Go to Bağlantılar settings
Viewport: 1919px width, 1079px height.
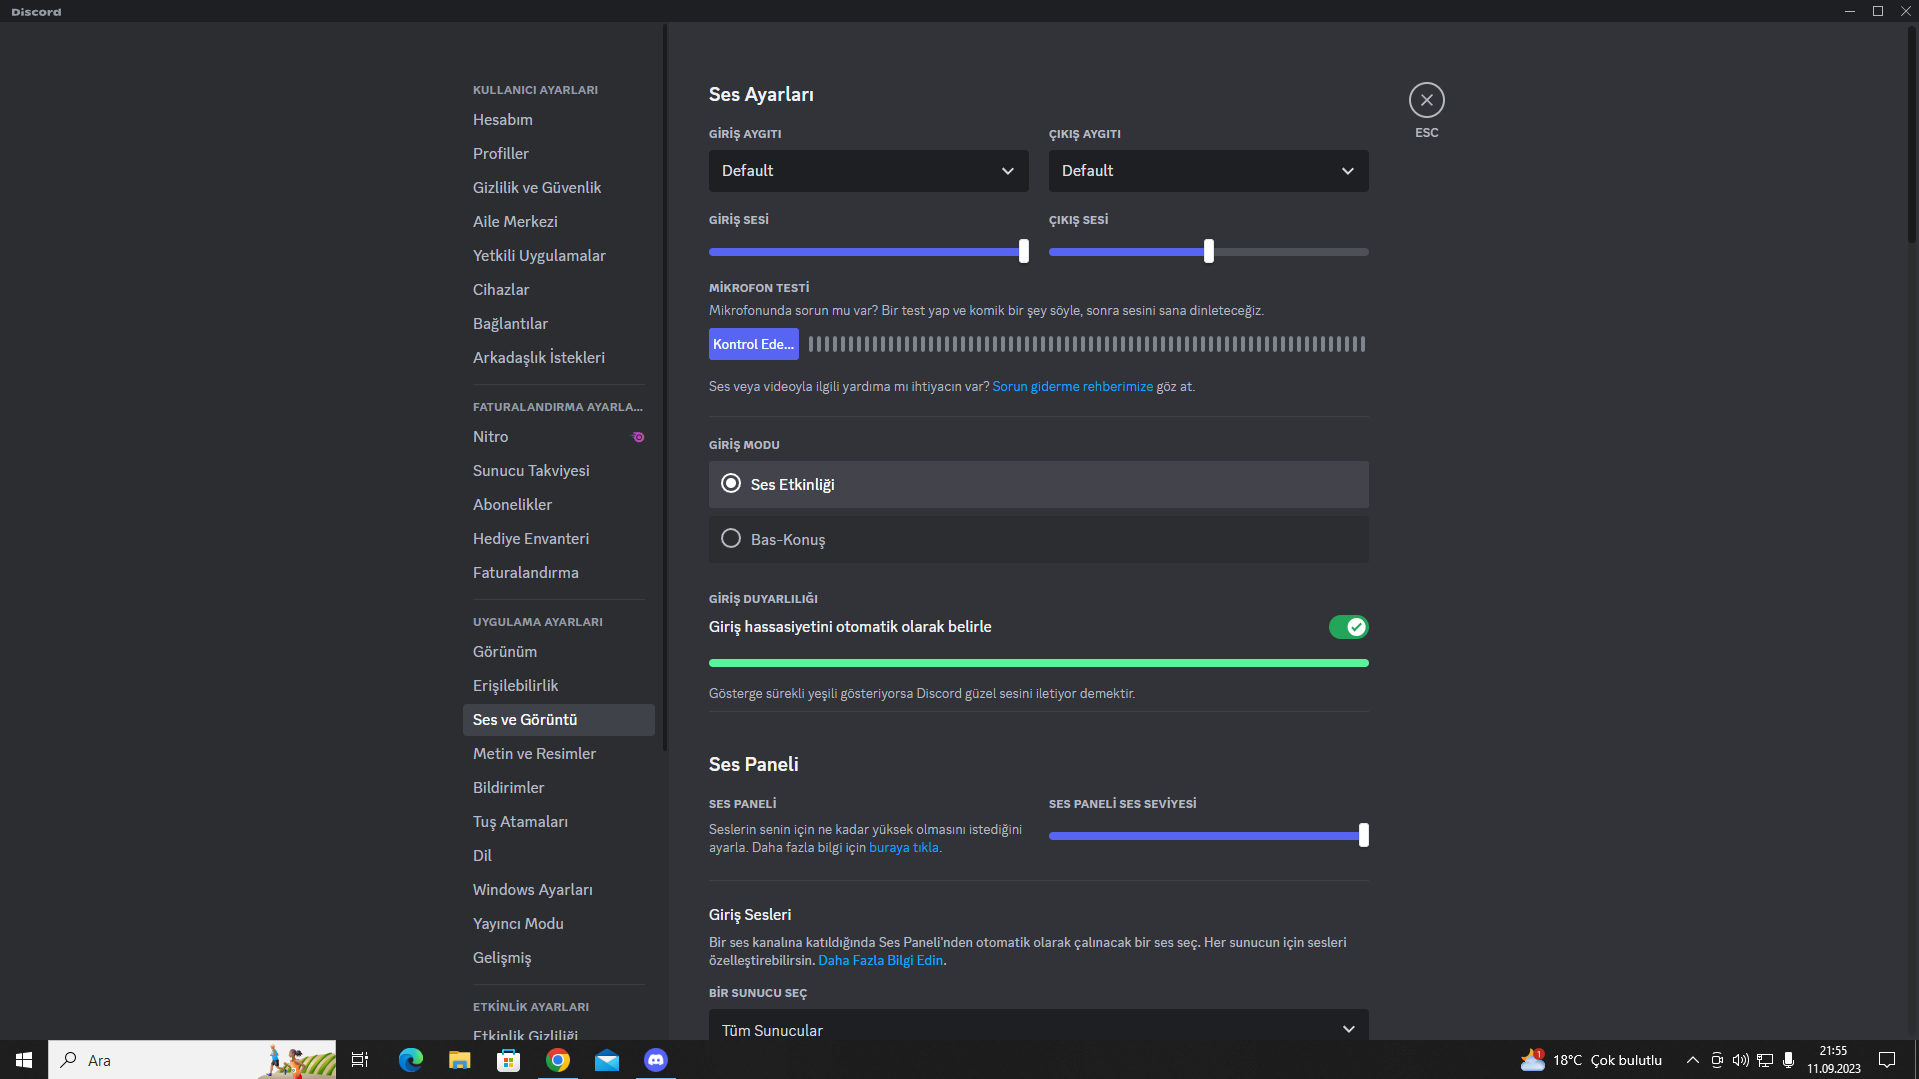(558, 324)
